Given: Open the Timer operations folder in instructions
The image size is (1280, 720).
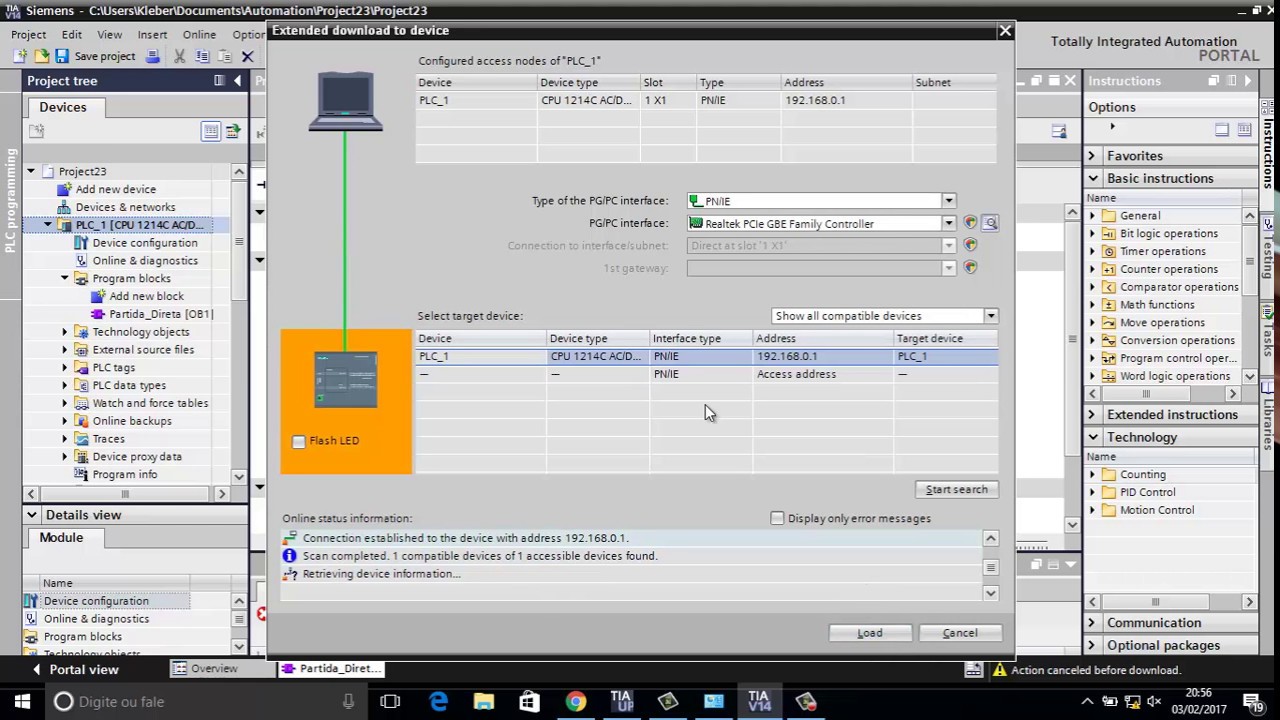Looking at the screenshot, I should 1162,251.
